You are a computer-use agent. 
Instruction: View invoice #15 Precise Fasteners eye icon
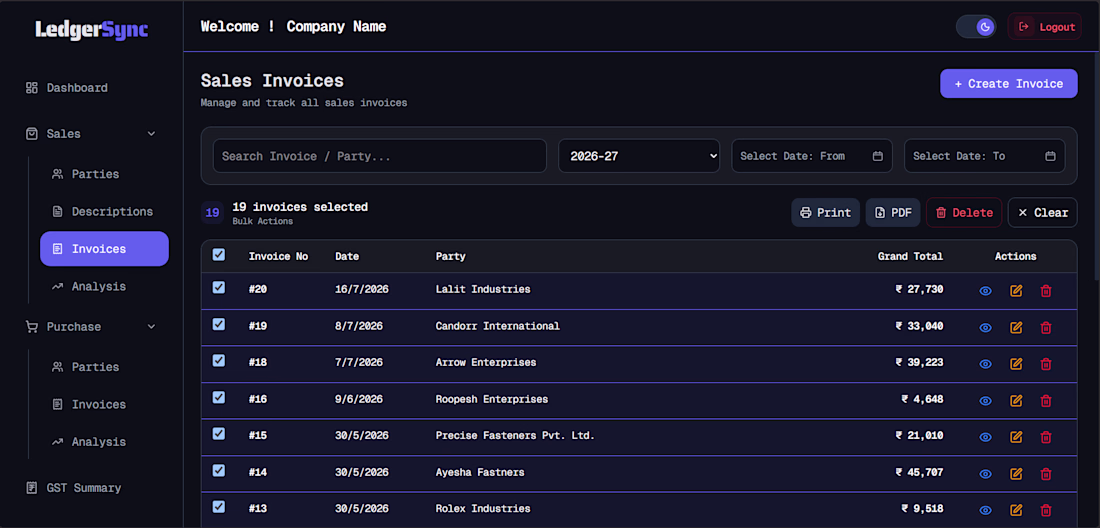[985, 437]
